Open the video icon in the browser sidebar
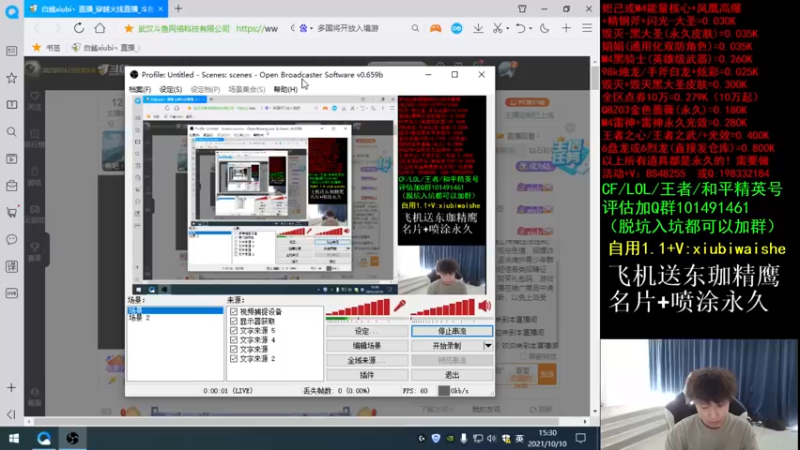Screen dimensions: 800x450 click(11, 159)
